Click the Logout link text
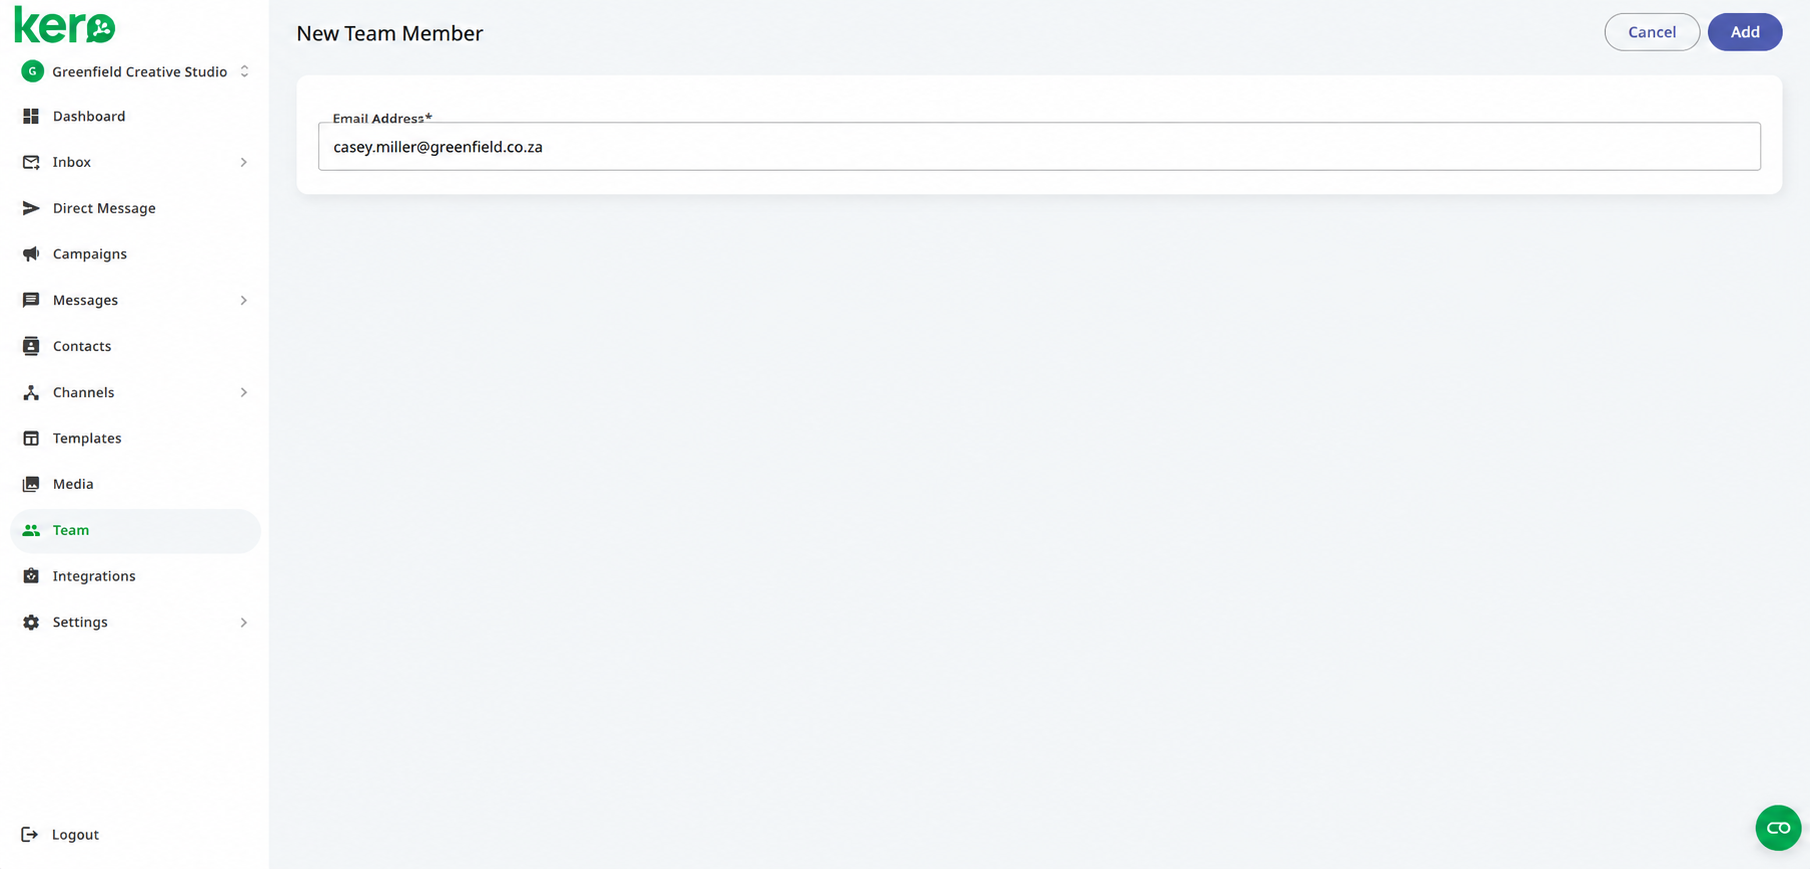This screenshot has width=1810, height=869. click(x=75, y=834)
